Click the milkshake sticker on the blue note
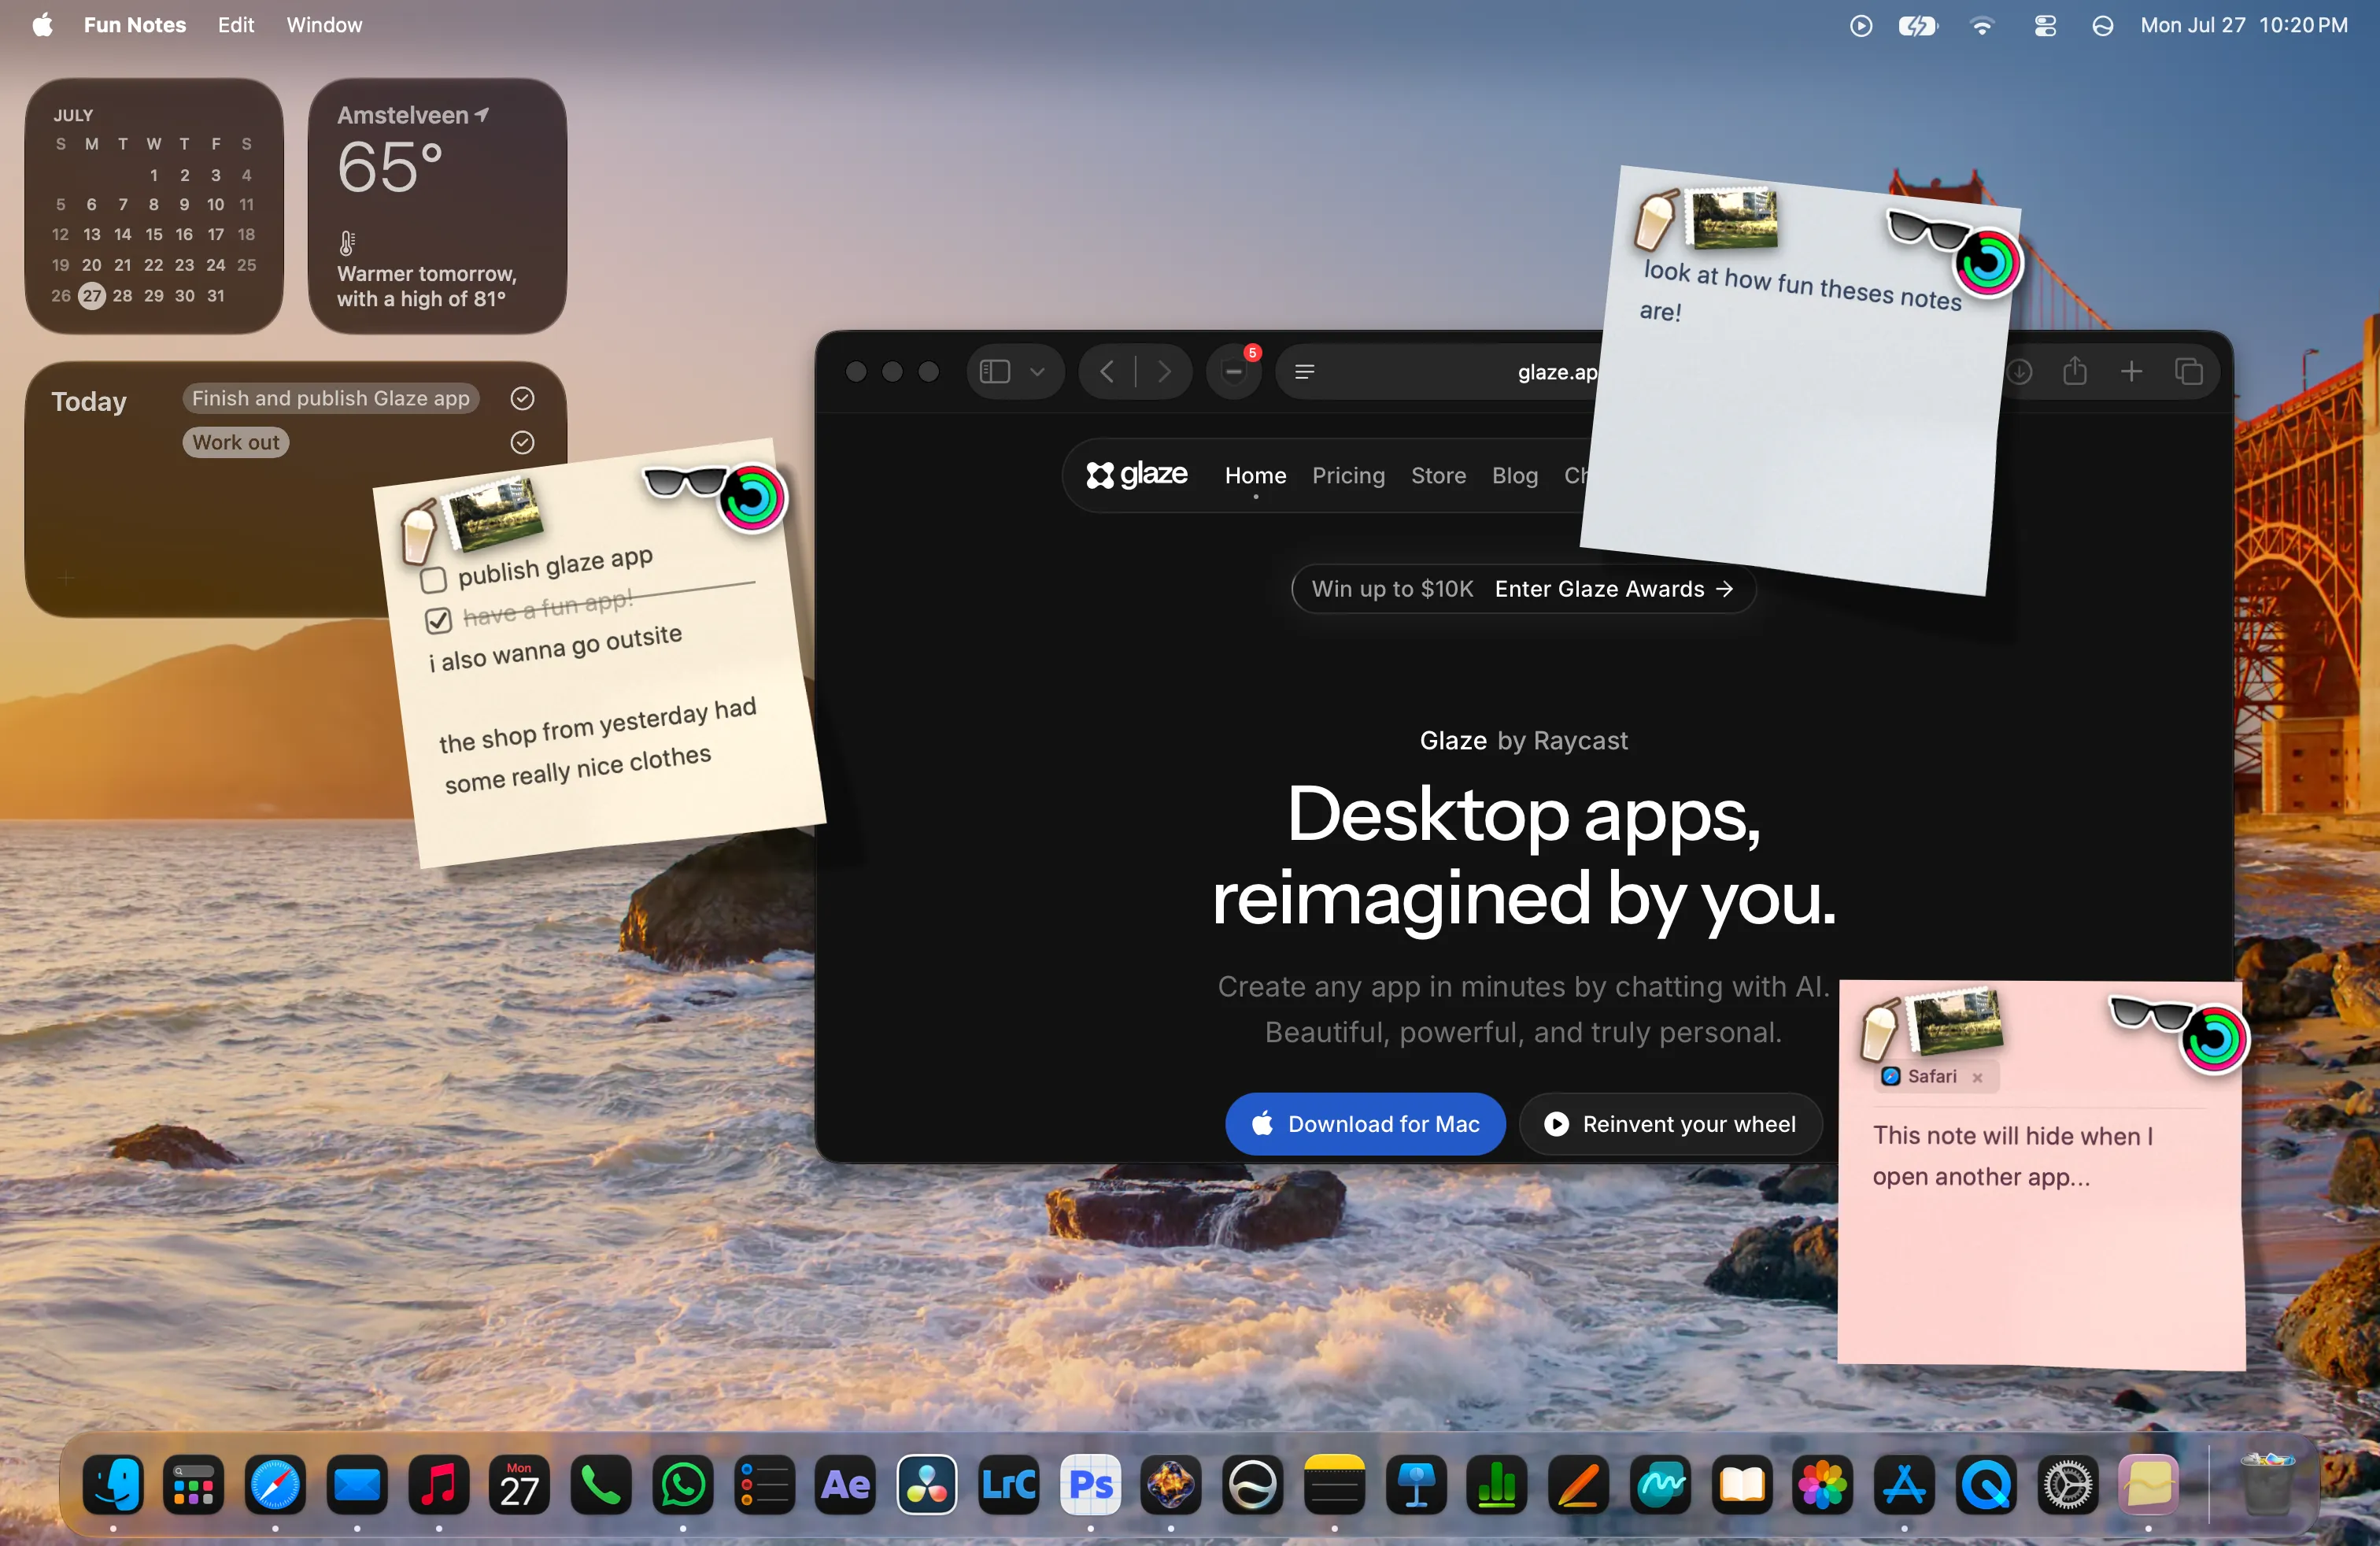 tap(1655, 220)
